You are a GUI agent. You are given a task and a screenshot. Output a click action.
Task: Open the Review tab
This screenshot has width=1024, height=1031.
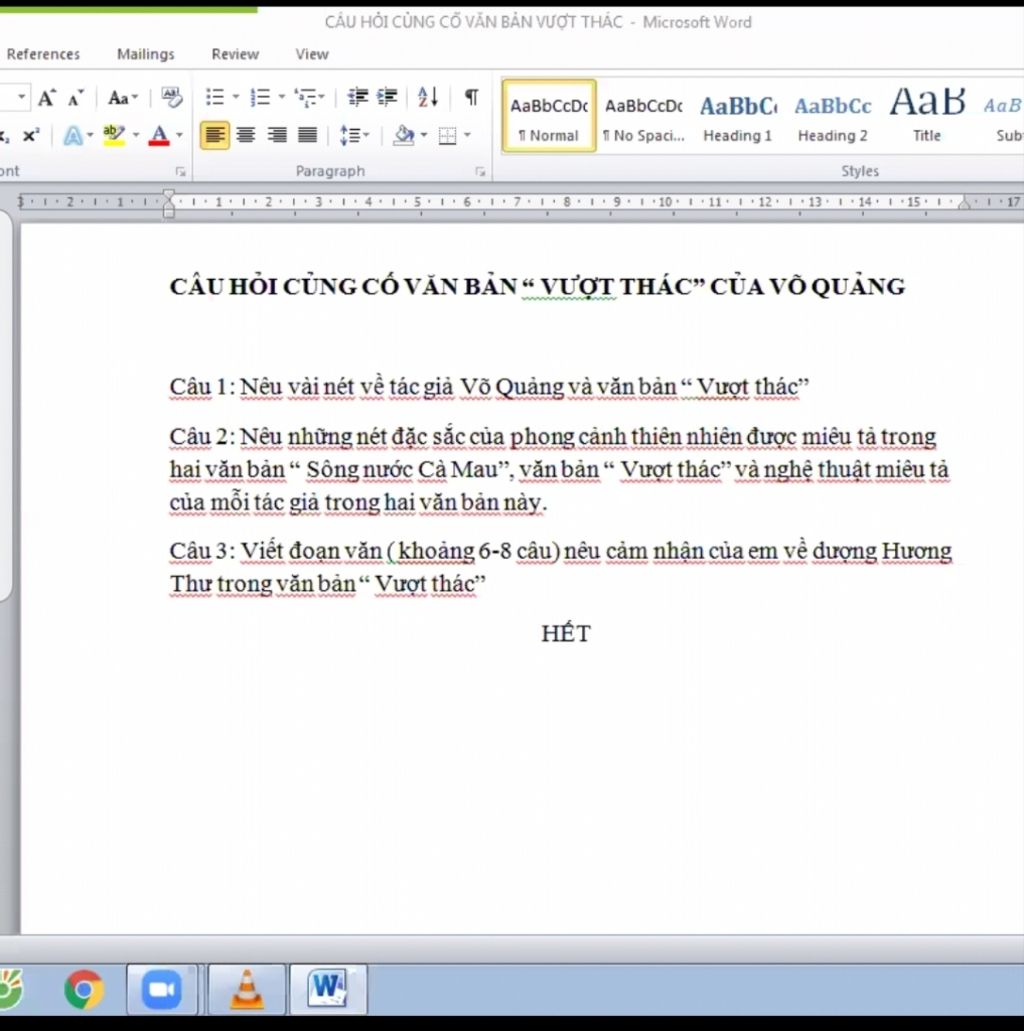[235, 54]
